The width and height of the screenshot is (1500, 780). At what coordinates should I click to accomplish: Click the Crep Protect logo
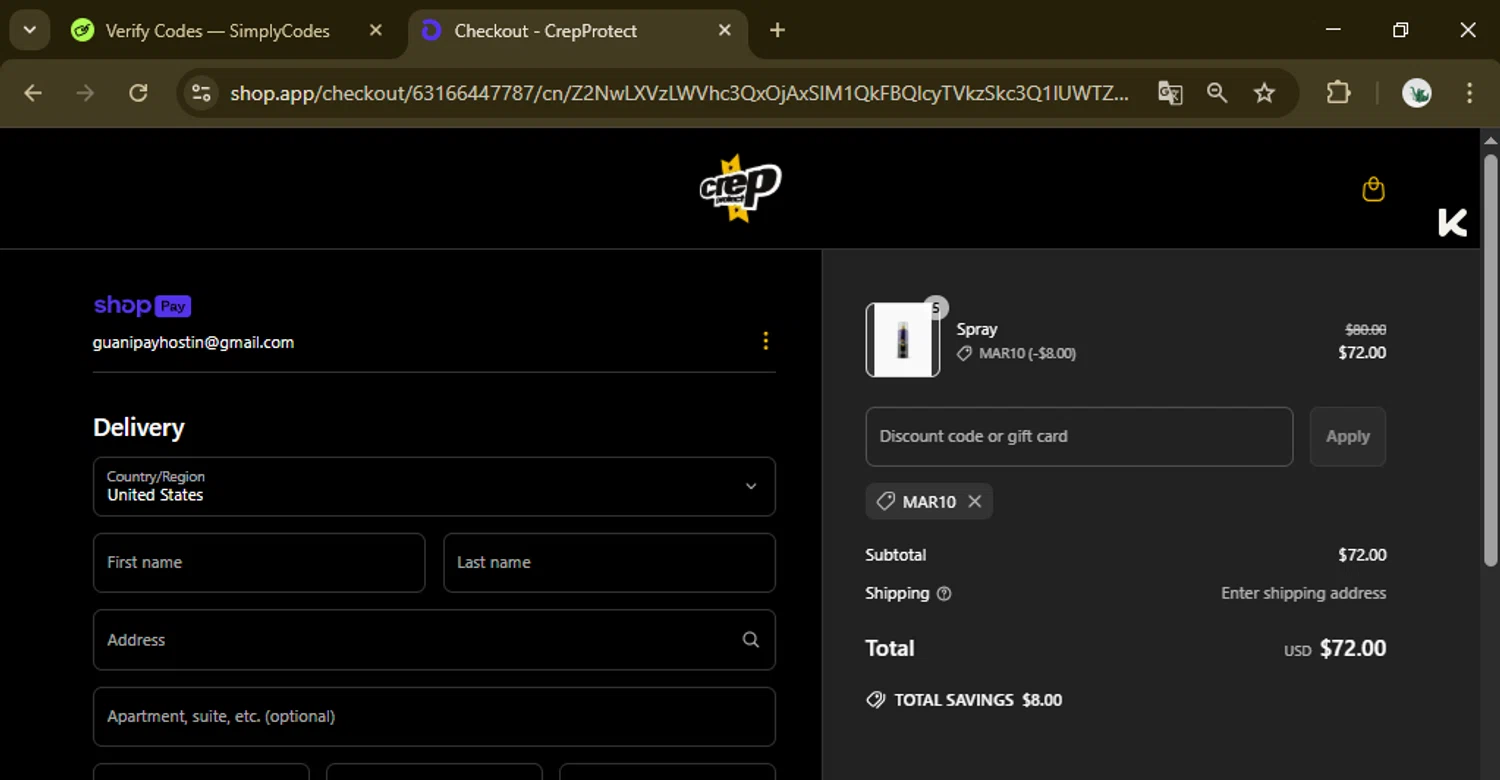pyautogui.click(x=740, y=187)
